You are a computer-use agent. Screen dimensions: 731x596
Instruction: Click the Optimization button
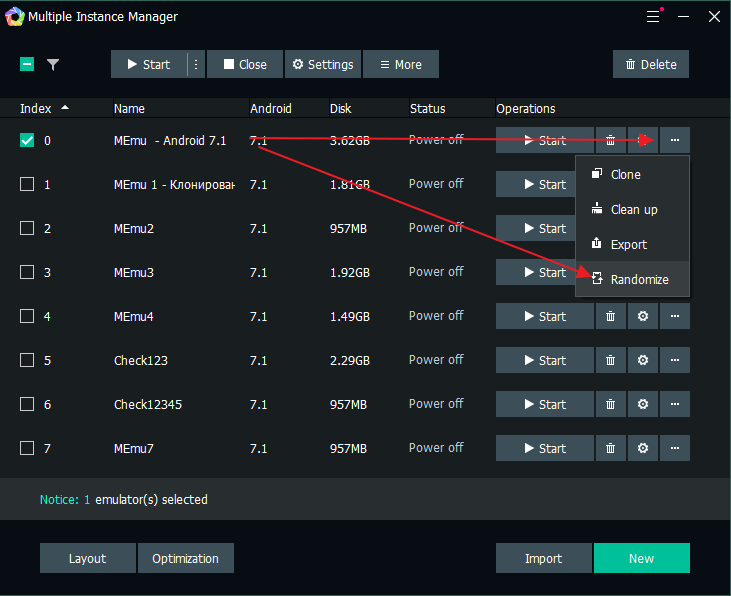tap(186, 558)
